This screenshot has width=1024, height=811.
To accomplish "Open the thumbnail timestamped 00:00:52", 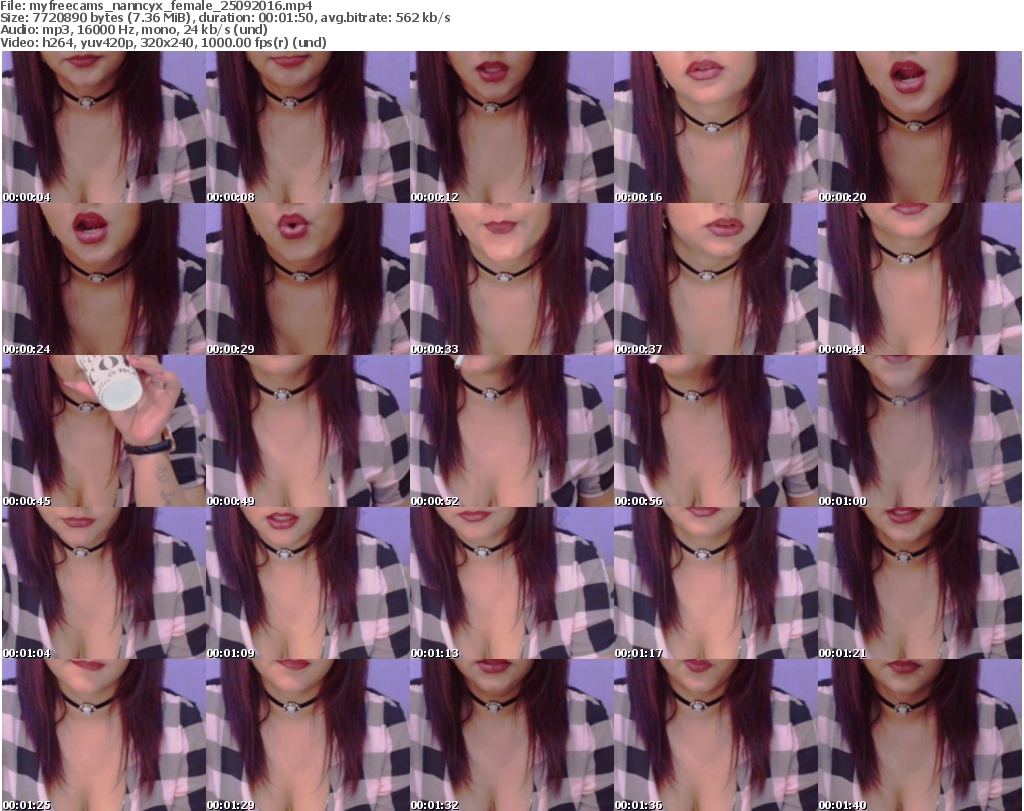I will tap(511, 431).
